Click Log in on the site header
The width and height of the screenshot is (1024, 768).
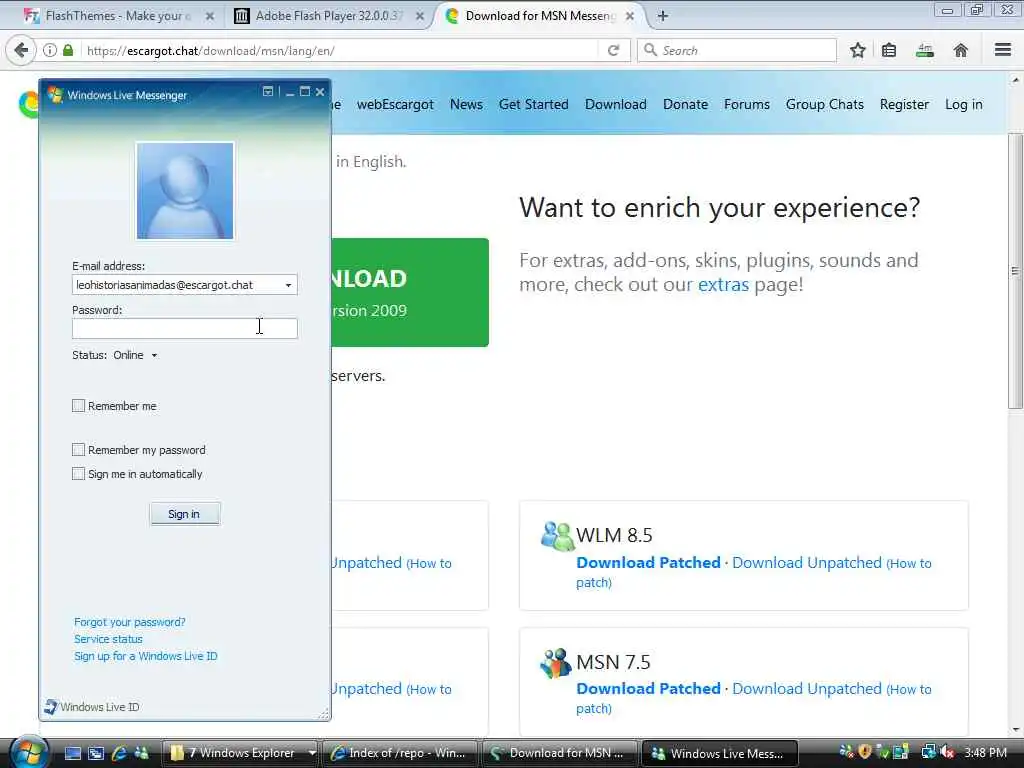point(963,104)
